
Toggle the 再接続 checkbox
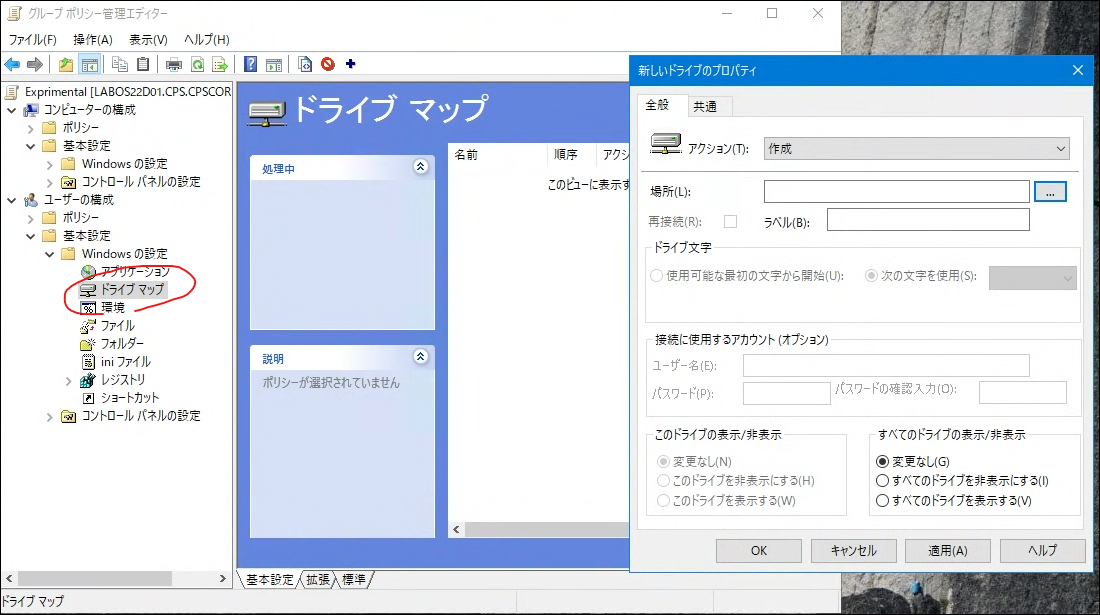tap(730, 222)
